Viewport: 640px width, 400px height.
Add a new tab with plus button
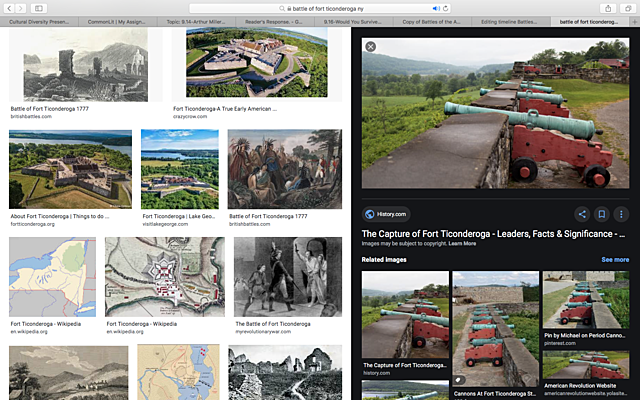click(635, 22)
